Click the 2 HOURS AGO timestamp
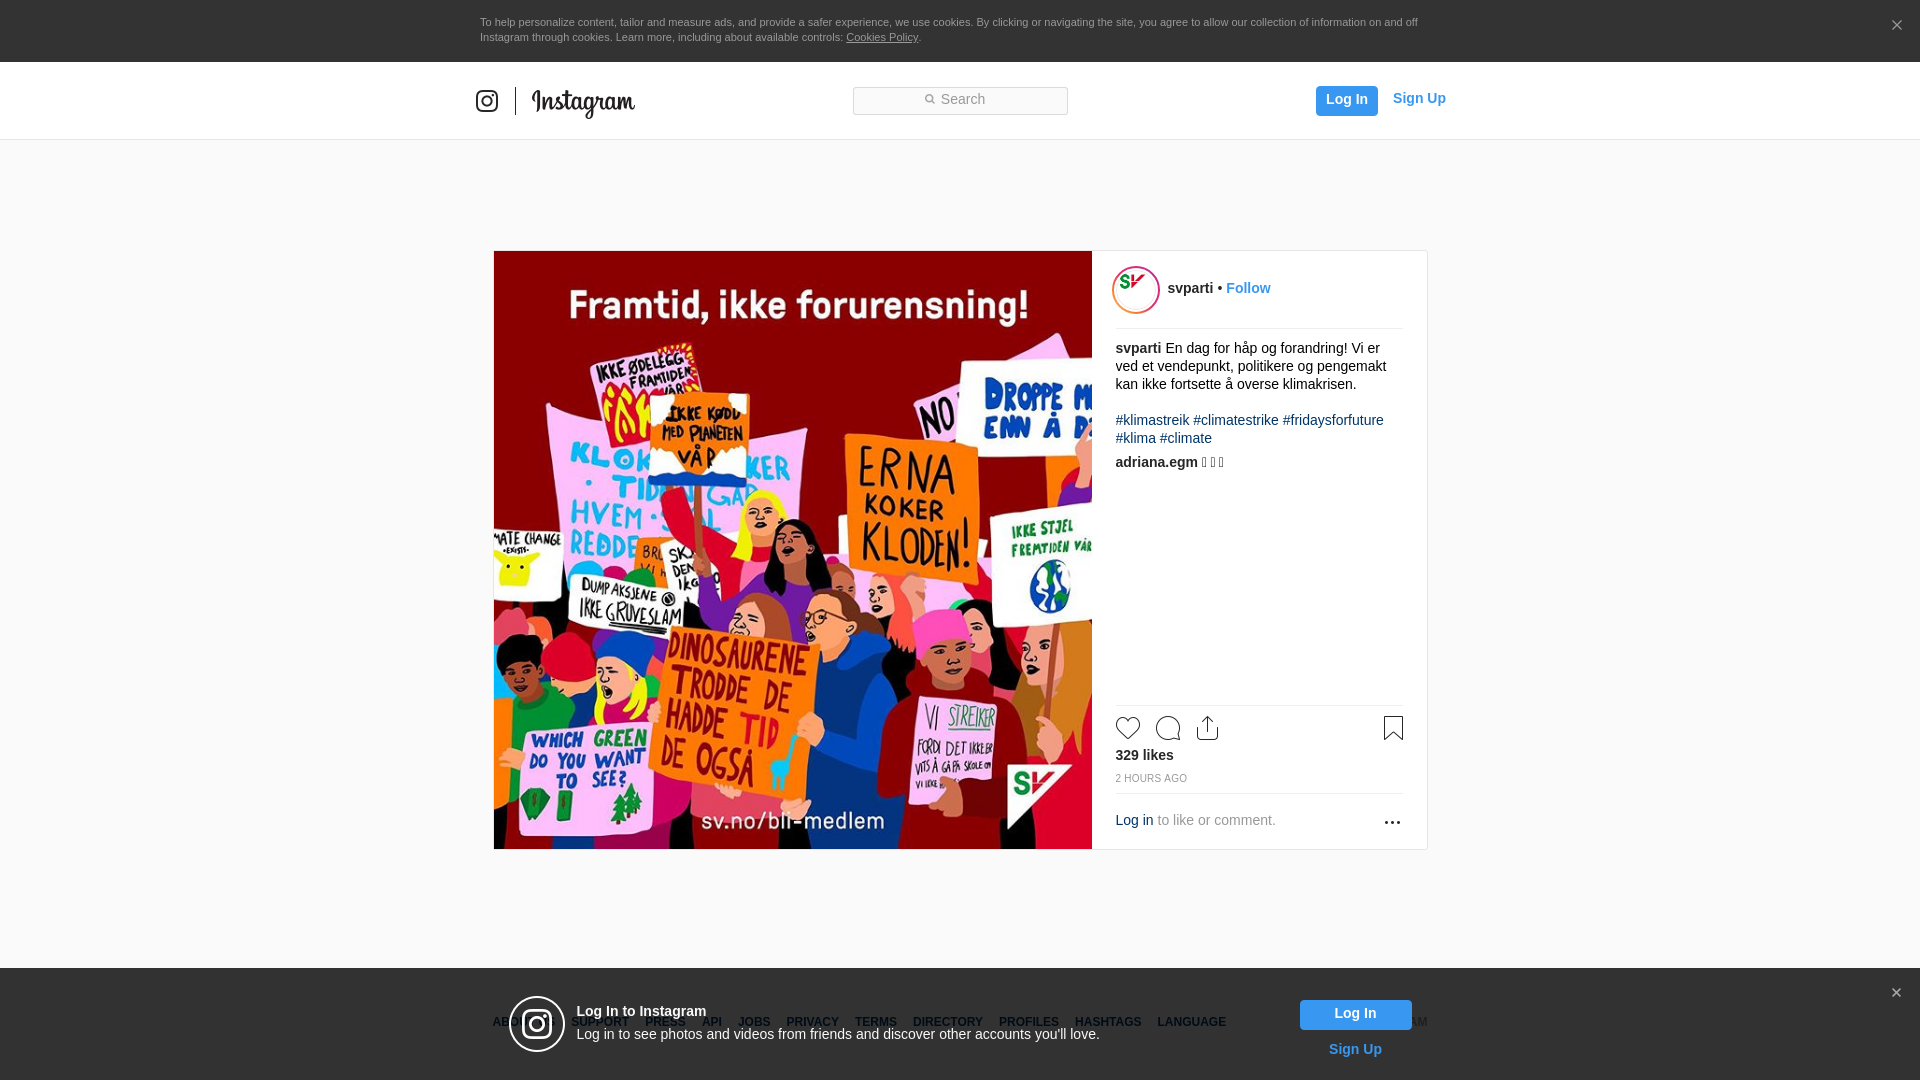The width and height of the screenshot is (1920, 1080). click(1151, 778)
